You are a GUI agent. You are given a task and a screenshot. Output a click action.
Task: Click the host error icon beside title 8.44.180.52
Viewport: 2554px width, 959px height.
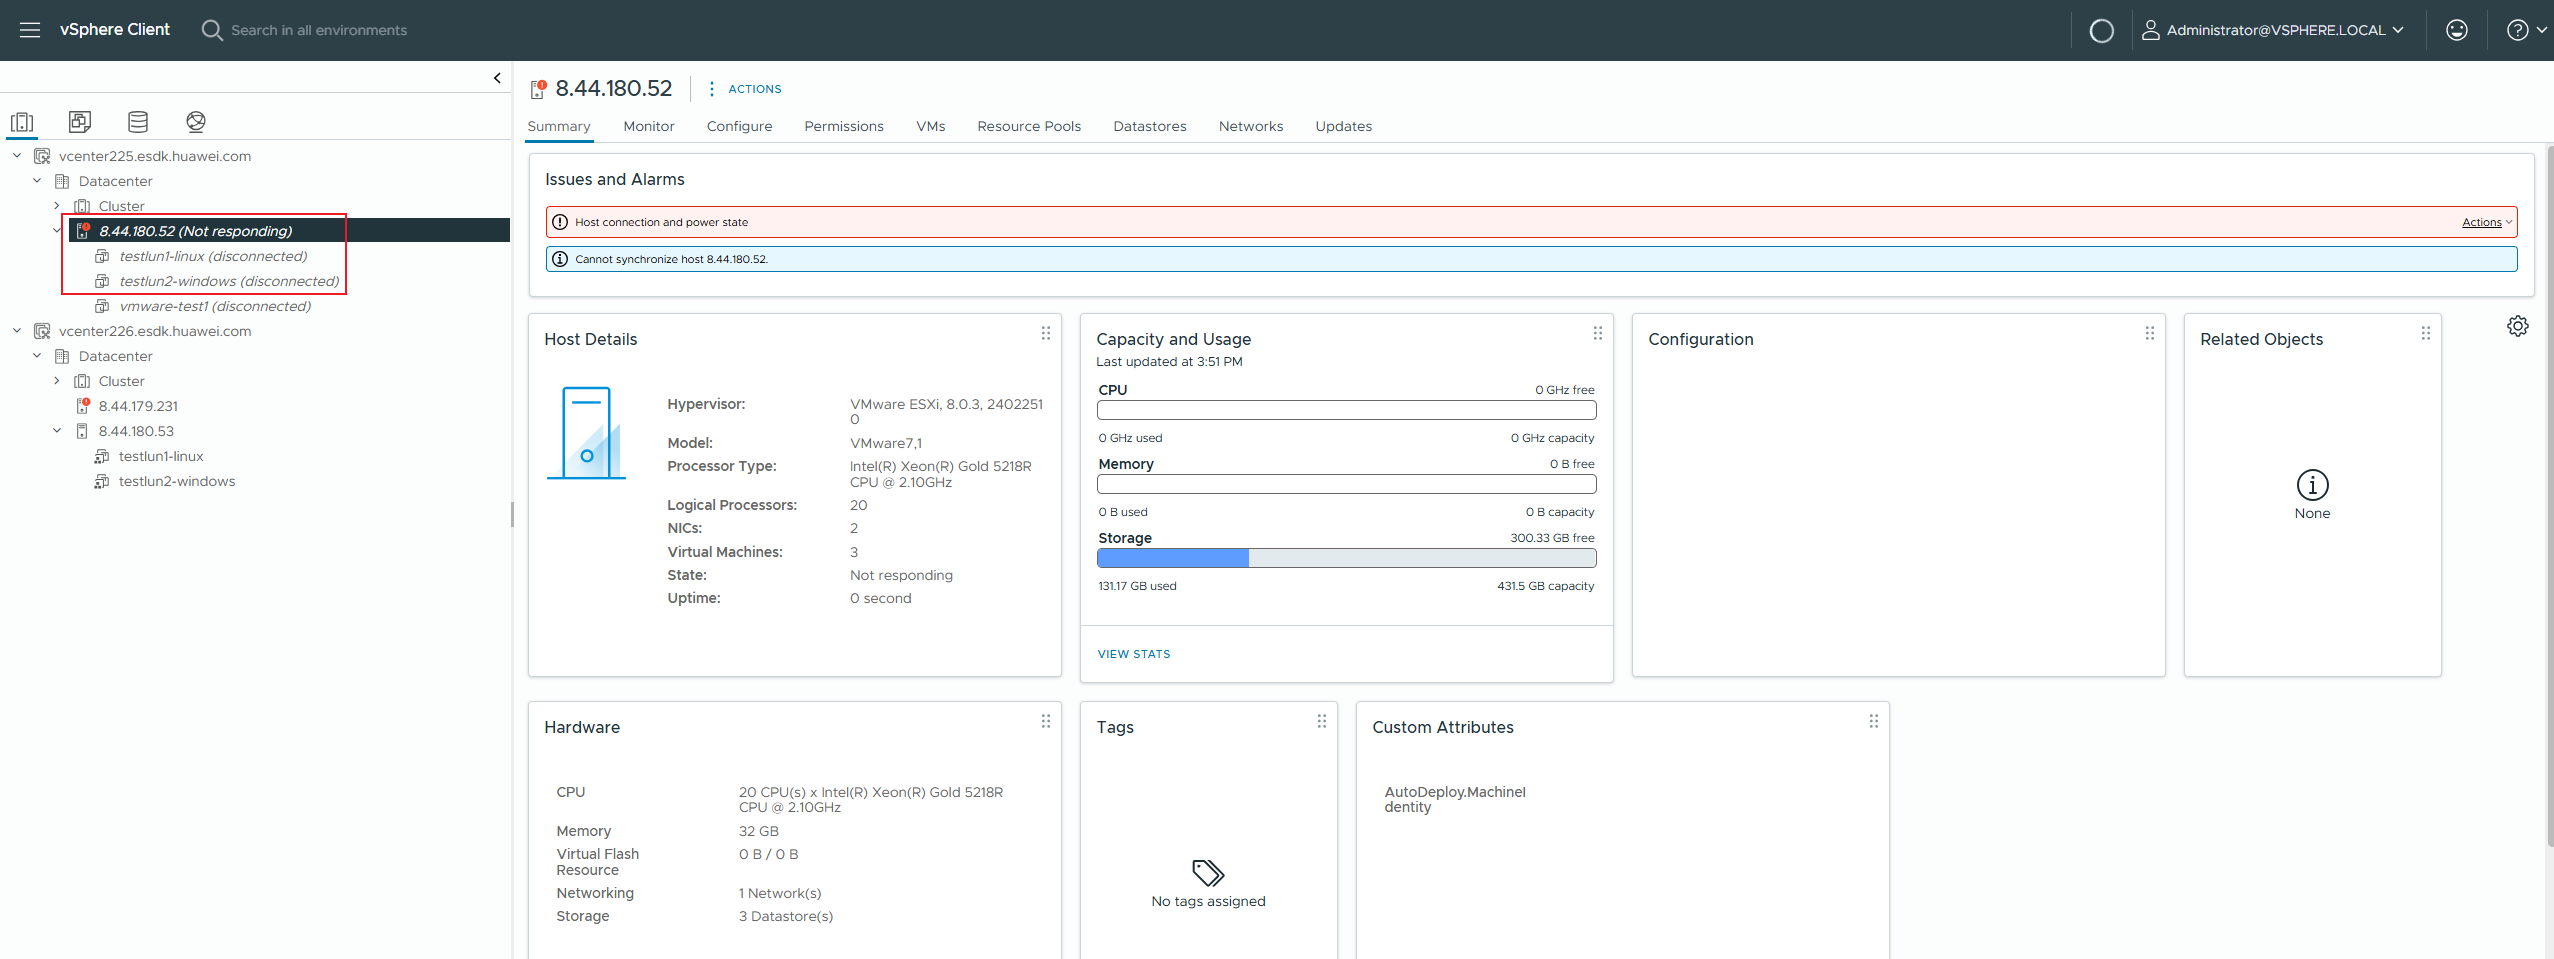tap(538, 89)
